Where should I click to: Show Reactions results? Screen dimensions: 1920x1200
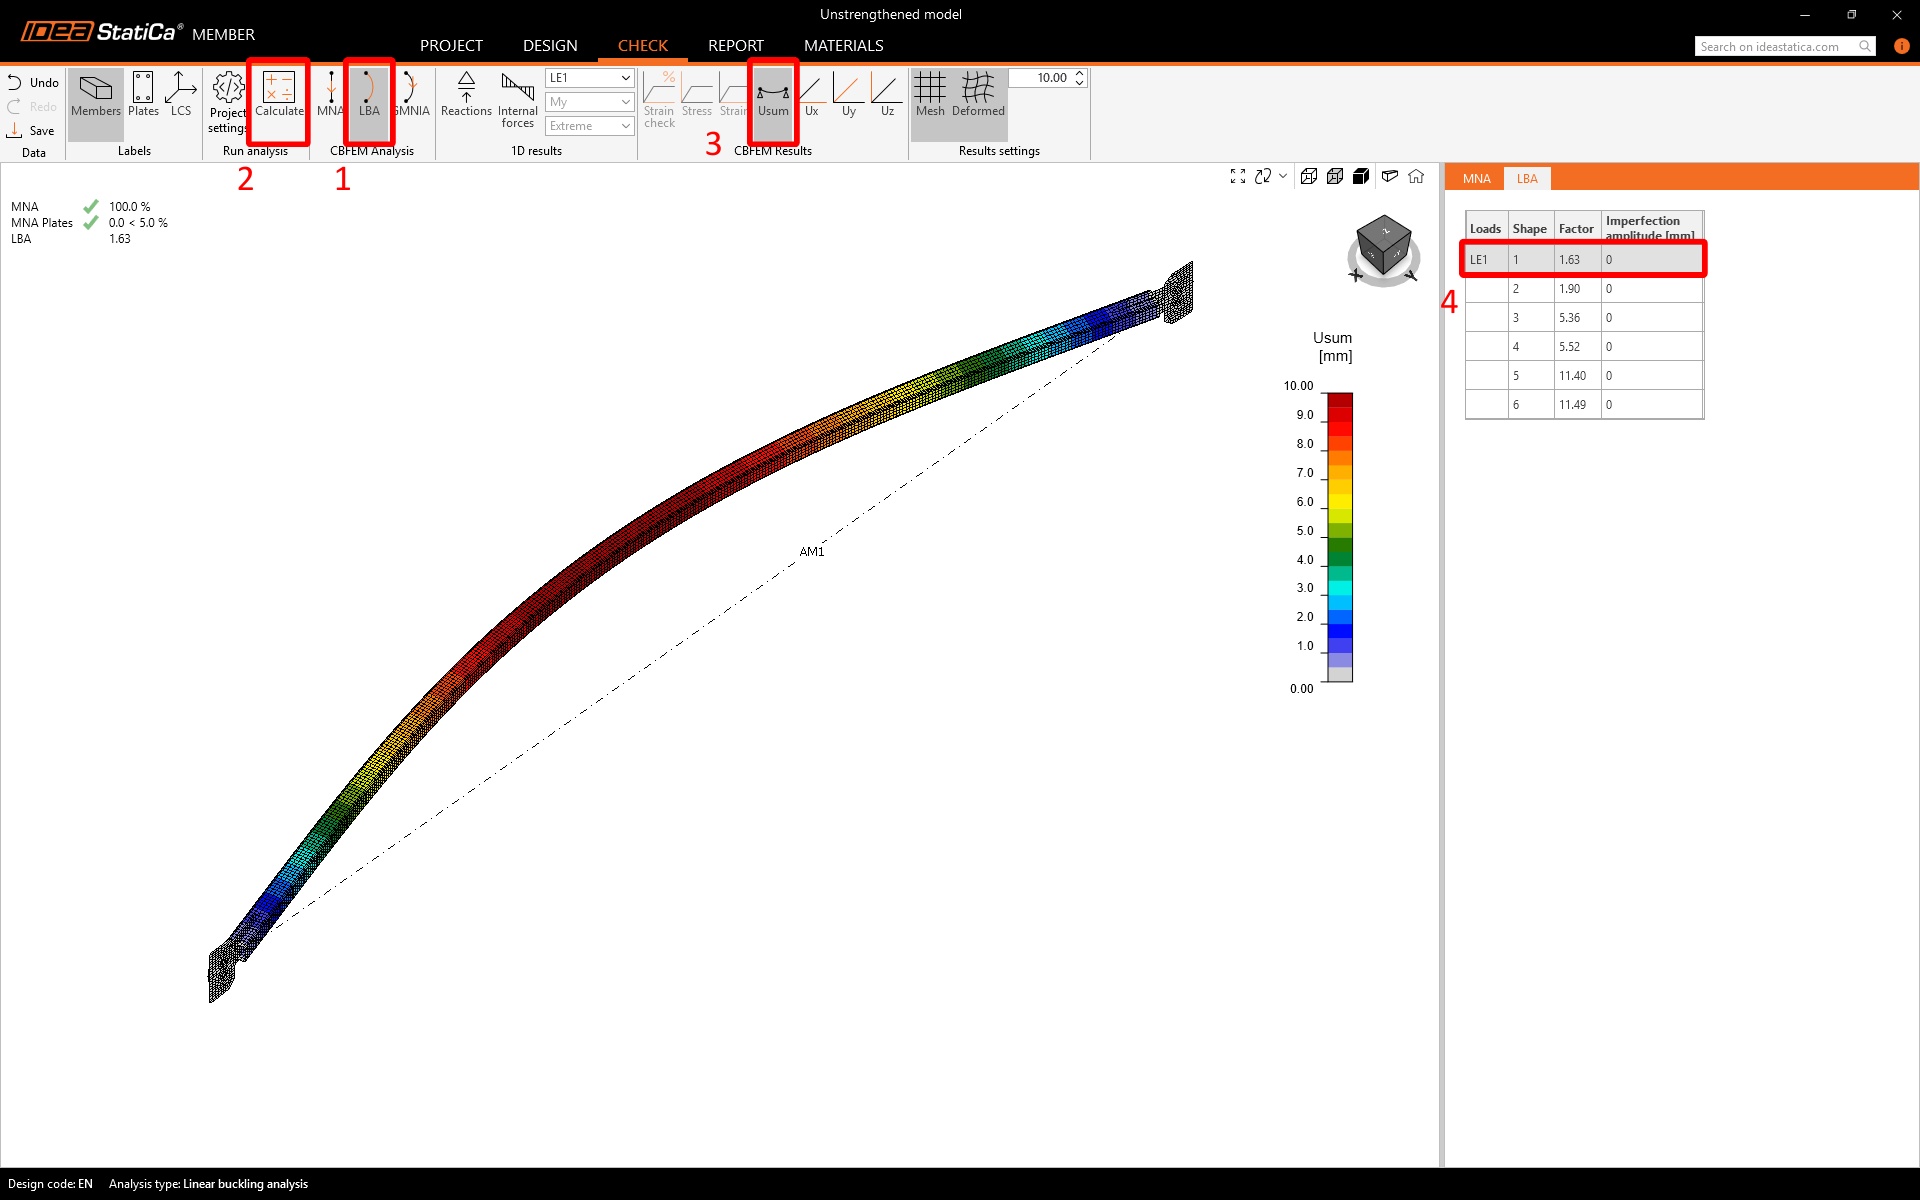(466, 96)
